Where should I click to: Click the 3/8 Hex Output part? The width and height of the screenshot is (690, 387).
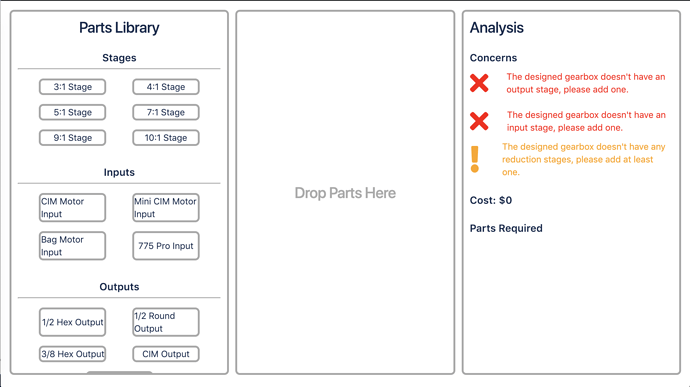[73, 354]
